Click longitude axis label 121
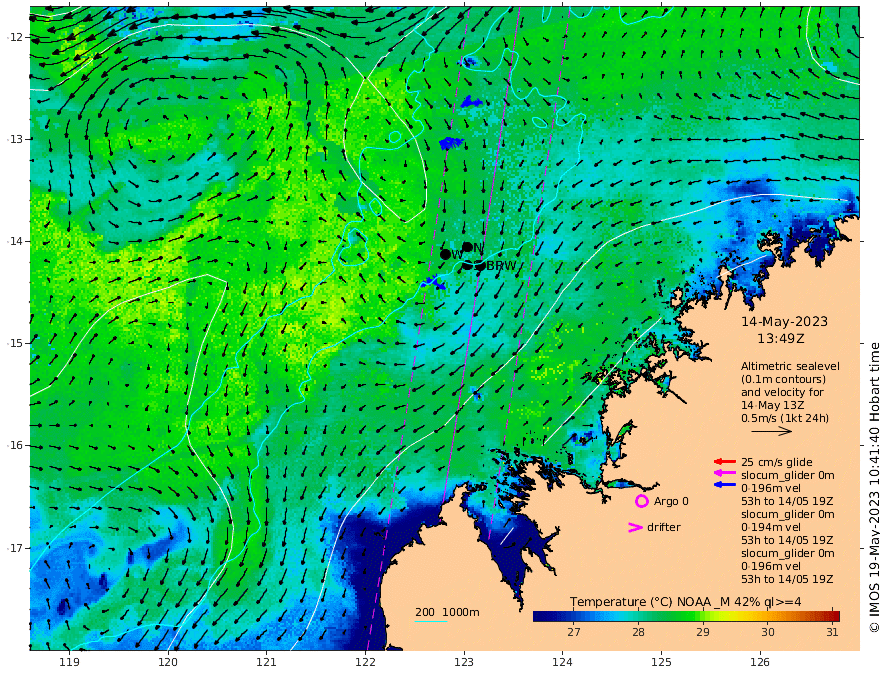880x680 pixels. click(x=267, y=663)
